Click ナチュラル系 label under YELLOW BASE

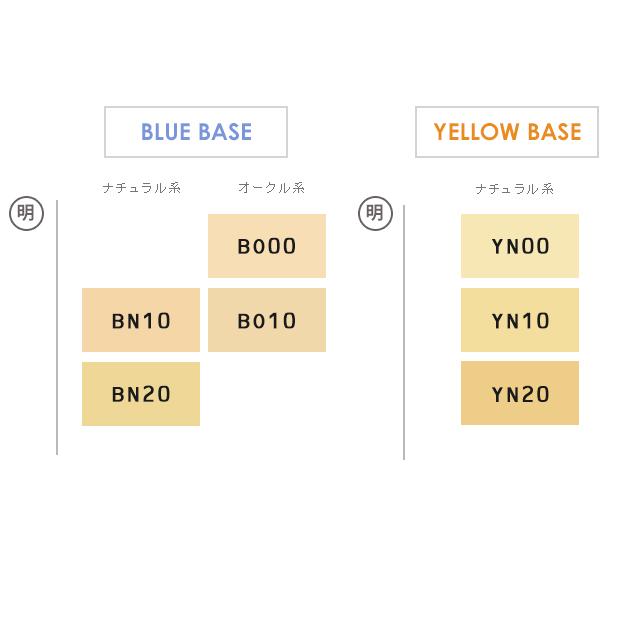coord(514,189)
